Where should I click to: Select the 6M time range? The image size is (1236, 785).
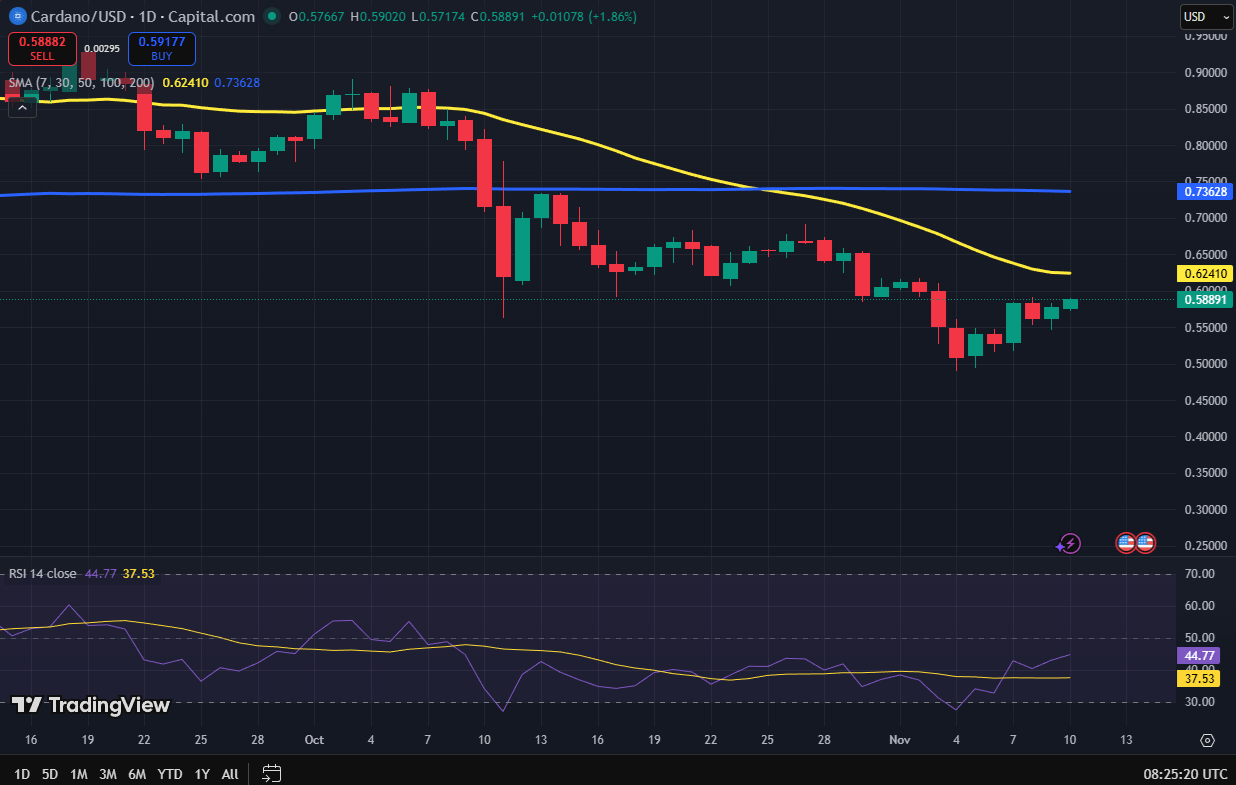[x=138, y=773]
